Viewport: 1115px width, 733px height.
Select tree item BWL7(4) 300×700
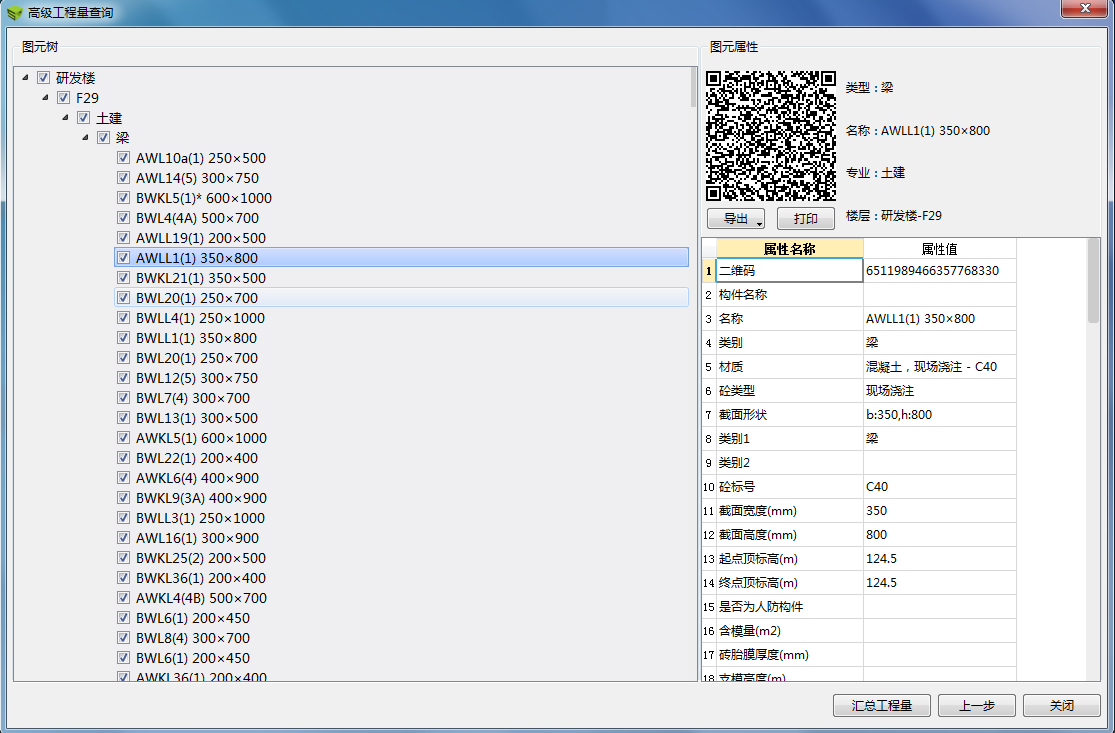click(193, 397)
